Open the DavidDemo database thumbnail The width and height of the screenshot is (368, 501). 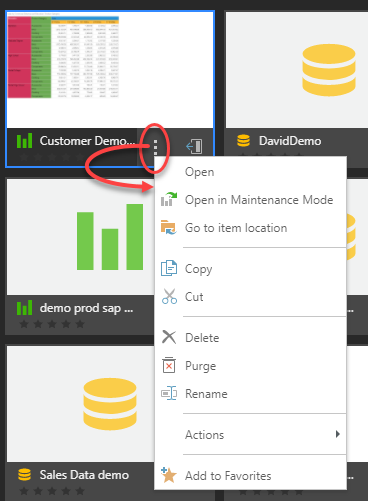[x=297, y=70]
